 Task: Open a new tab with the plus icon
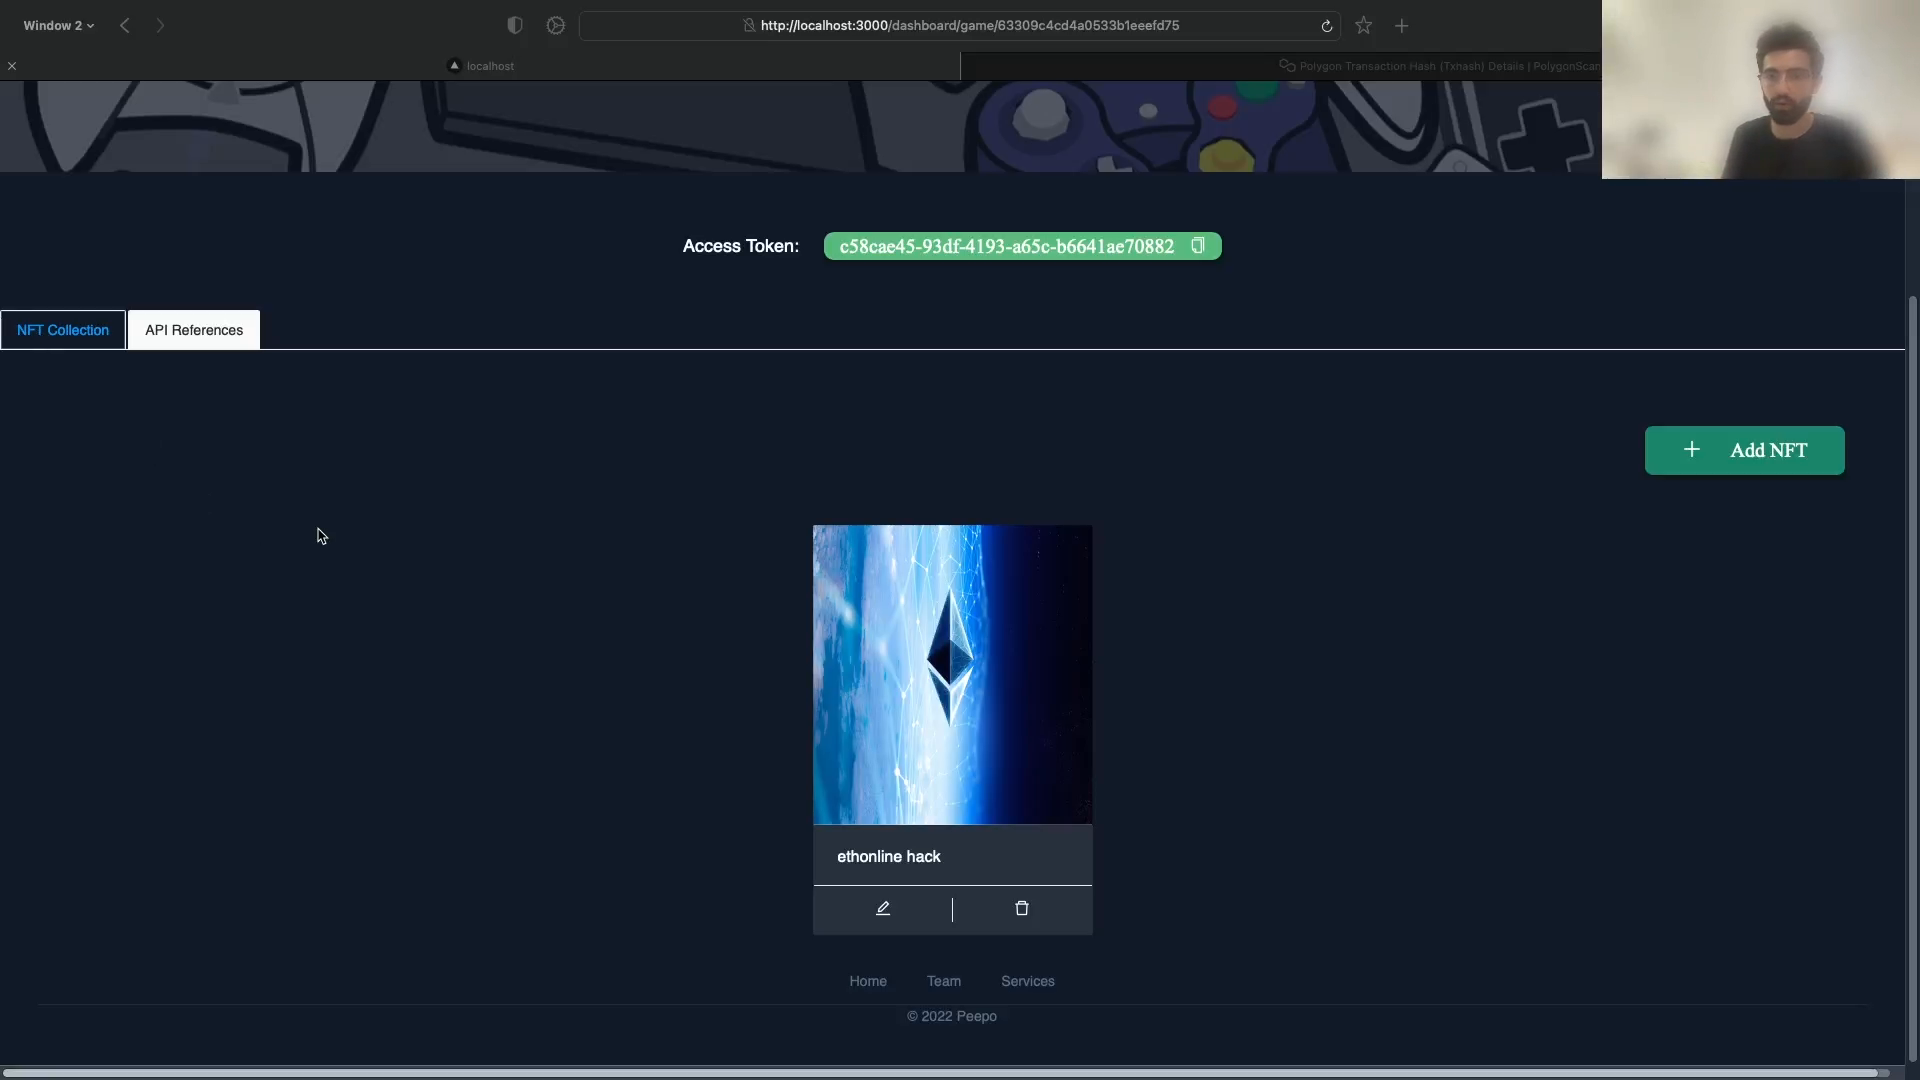(1402, 26)
